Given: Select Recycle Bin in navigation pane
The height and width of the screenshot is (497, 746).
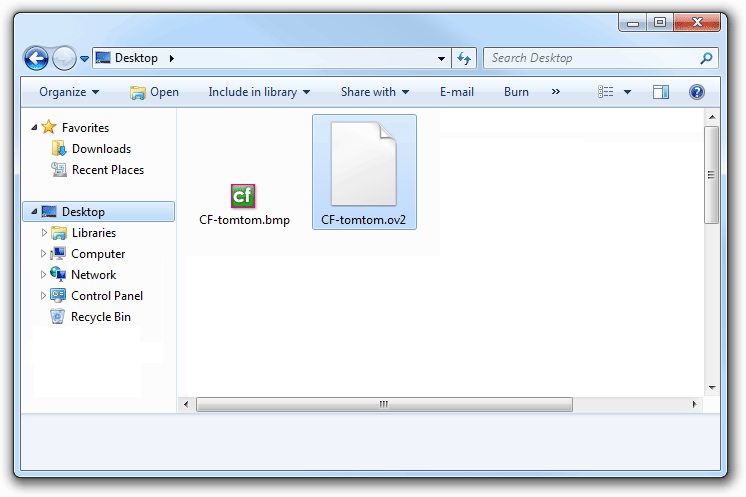Looking at the screenshot, I should coord(100,317).
